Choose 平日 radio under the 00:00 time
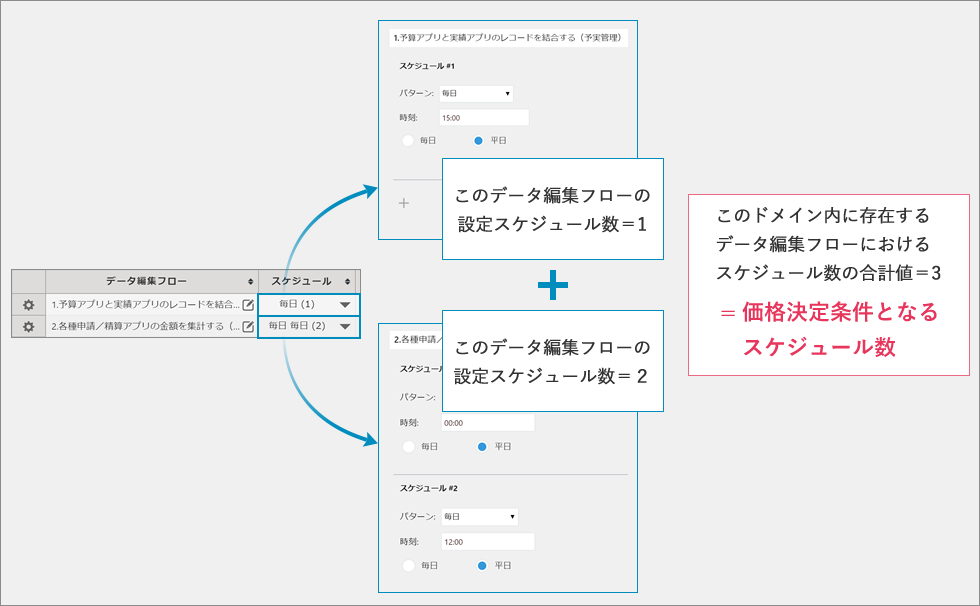The image size is (980, 606). 482,446
